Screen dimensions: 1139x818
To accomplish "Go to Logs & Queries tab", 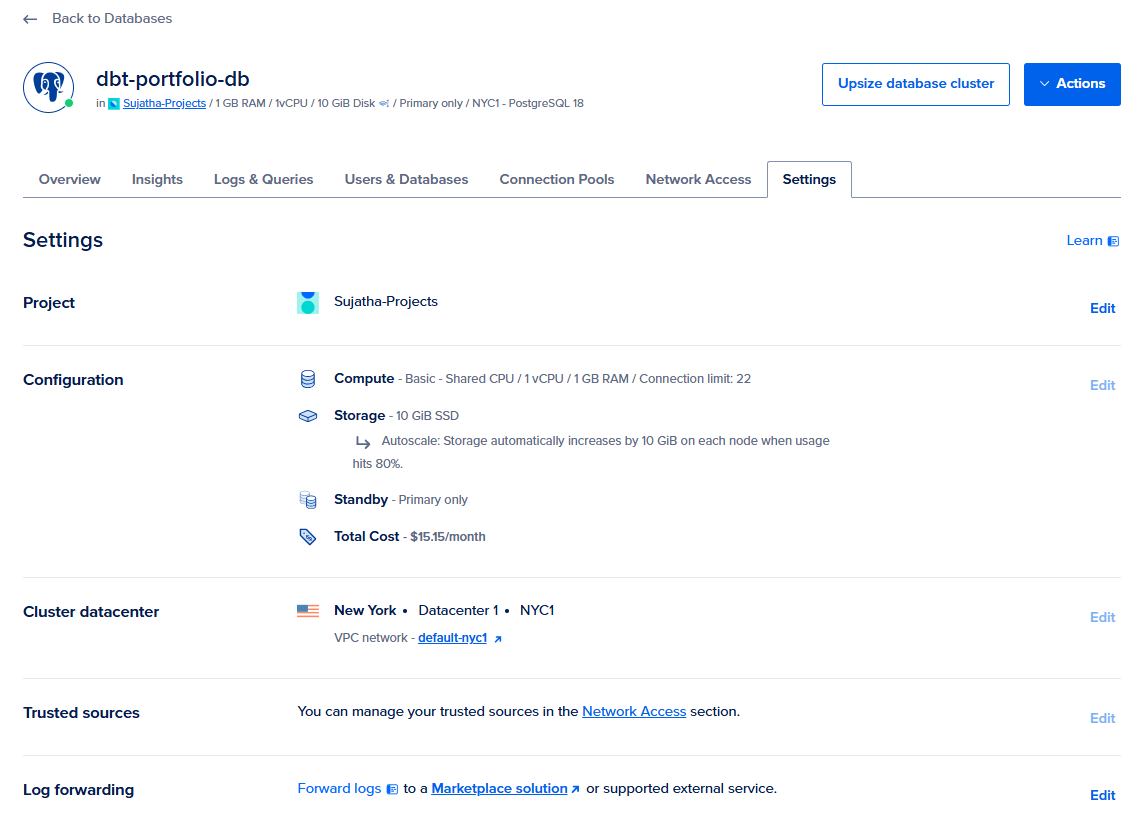I will tap(264, 179).
